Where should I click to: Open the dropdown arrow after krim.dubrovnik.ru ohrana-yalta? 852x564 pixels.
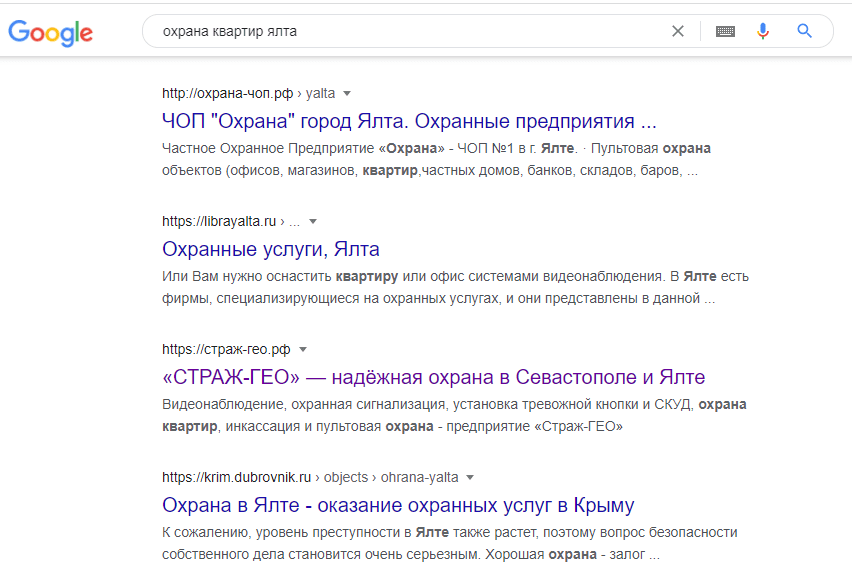pyautogui.click(x=470, y=477)
